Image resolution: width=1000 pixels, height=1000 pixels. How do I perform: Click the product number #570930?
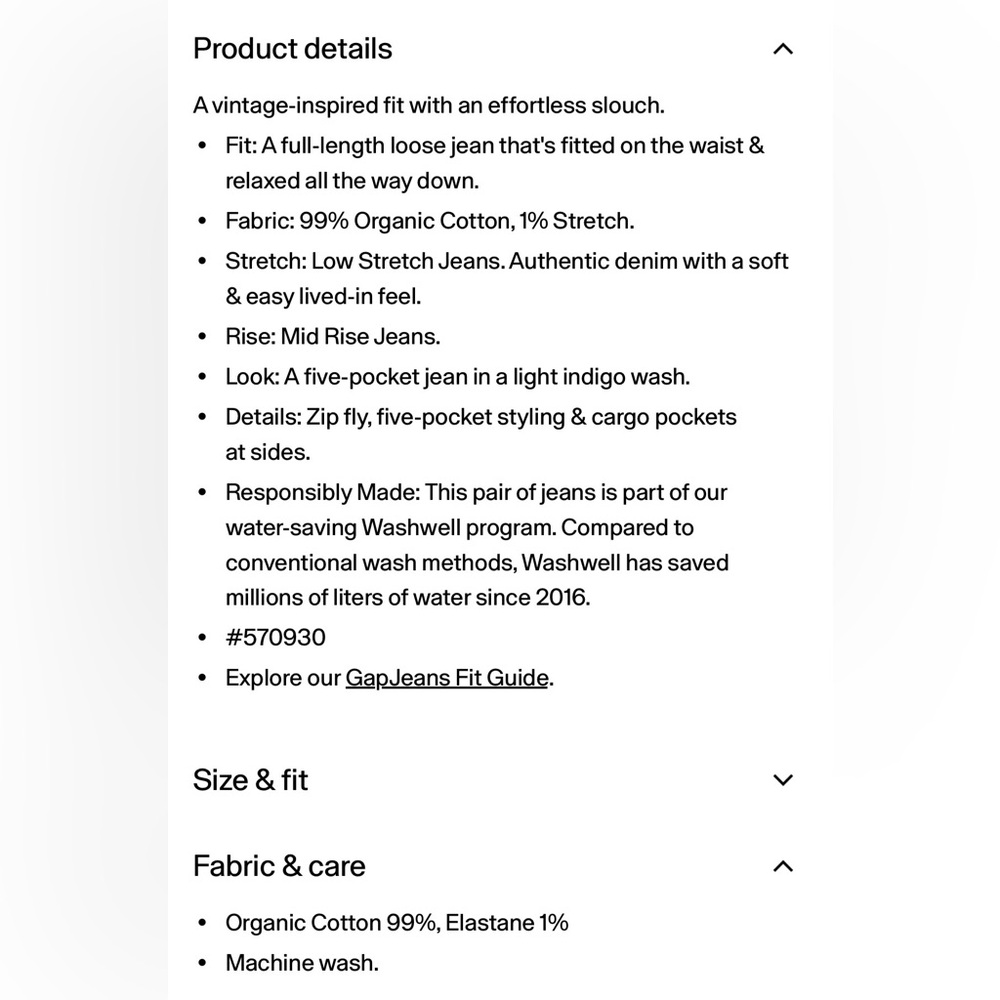click(x=276, y=638)
